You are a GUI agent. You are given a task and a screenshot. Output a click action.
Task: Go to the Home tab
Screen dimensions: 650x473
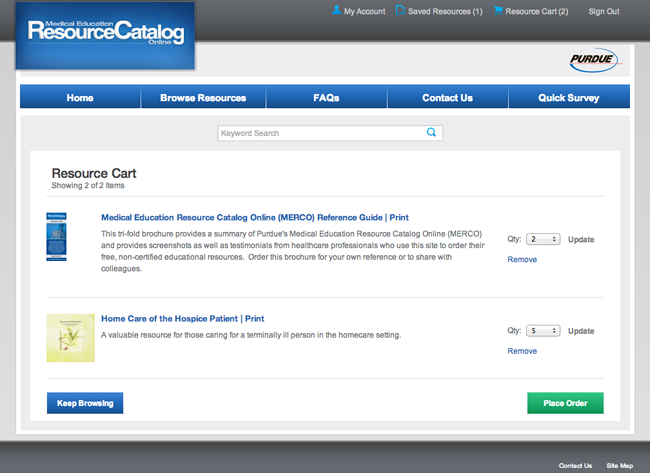coord(80,97)
